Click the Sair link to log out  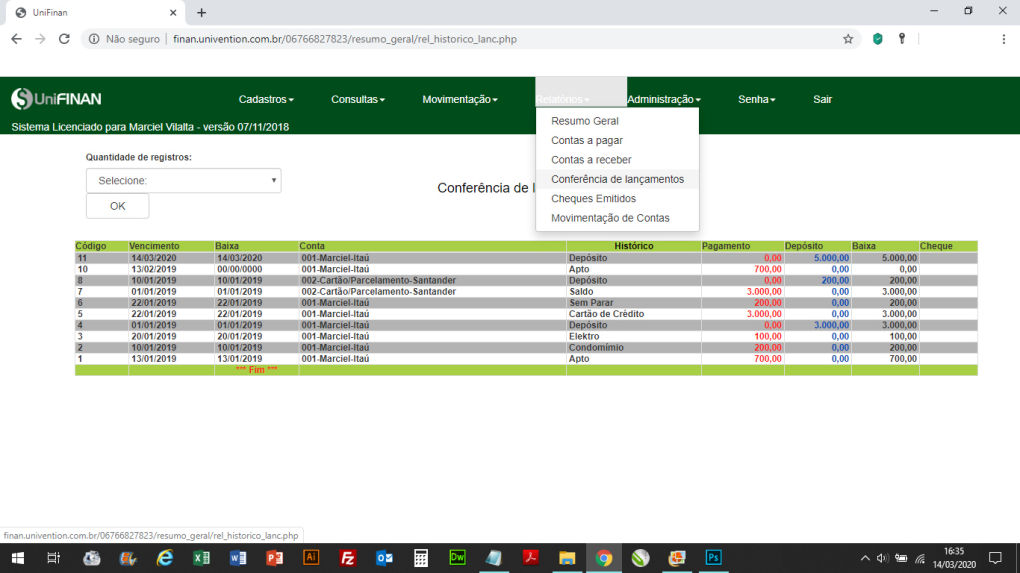(x=822, y=100)
